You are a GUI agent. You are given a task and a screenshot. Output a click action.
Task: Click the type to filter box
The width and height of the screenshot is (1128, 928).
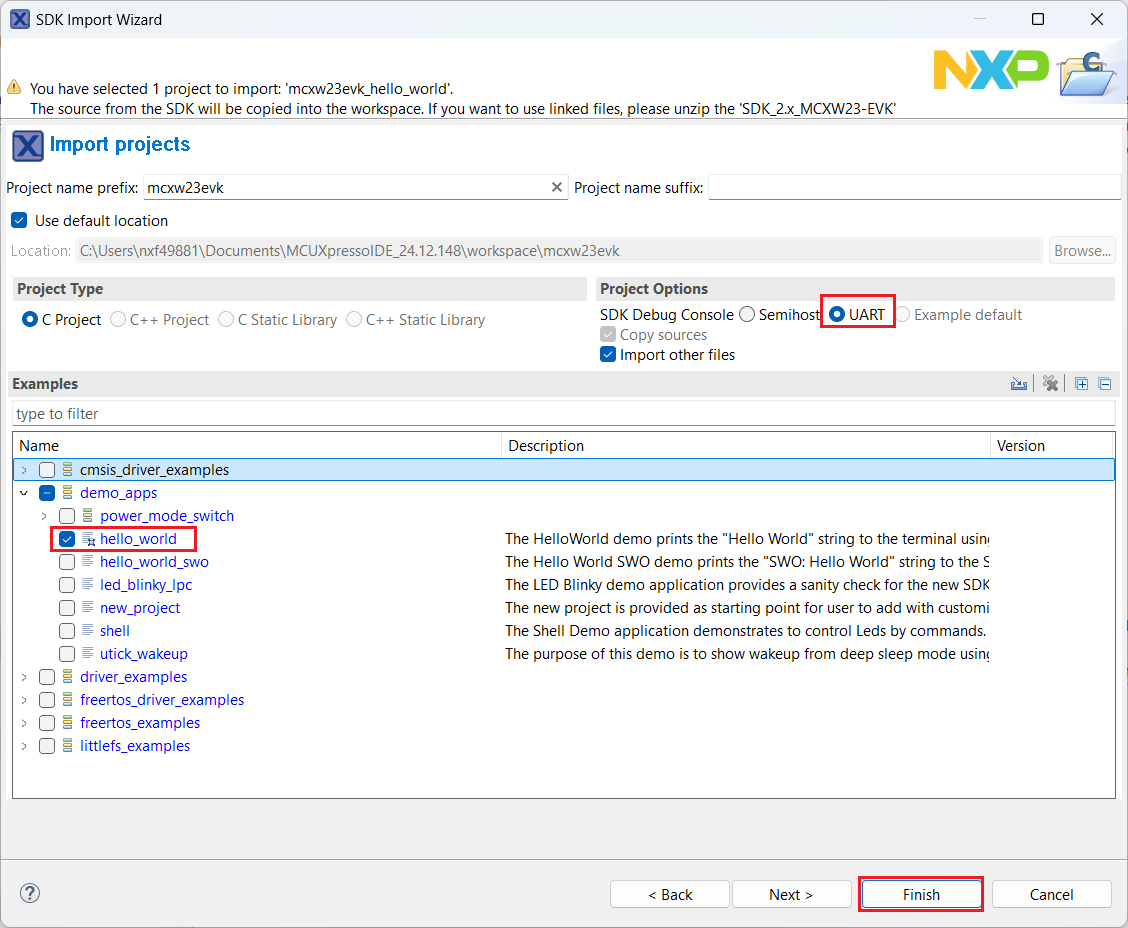[x=563, y=414]
